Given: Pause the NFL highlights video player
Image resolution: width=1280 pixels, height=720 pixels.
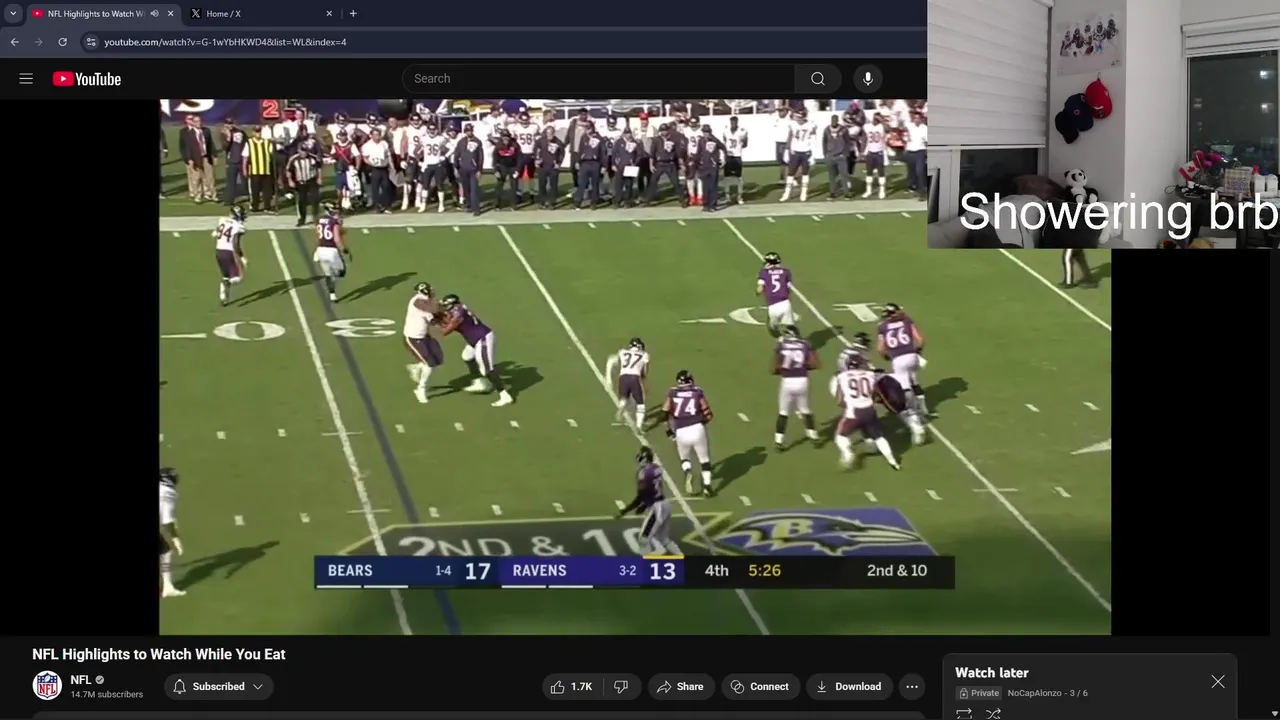Looking at the screenshot, I should click(635, 366).
